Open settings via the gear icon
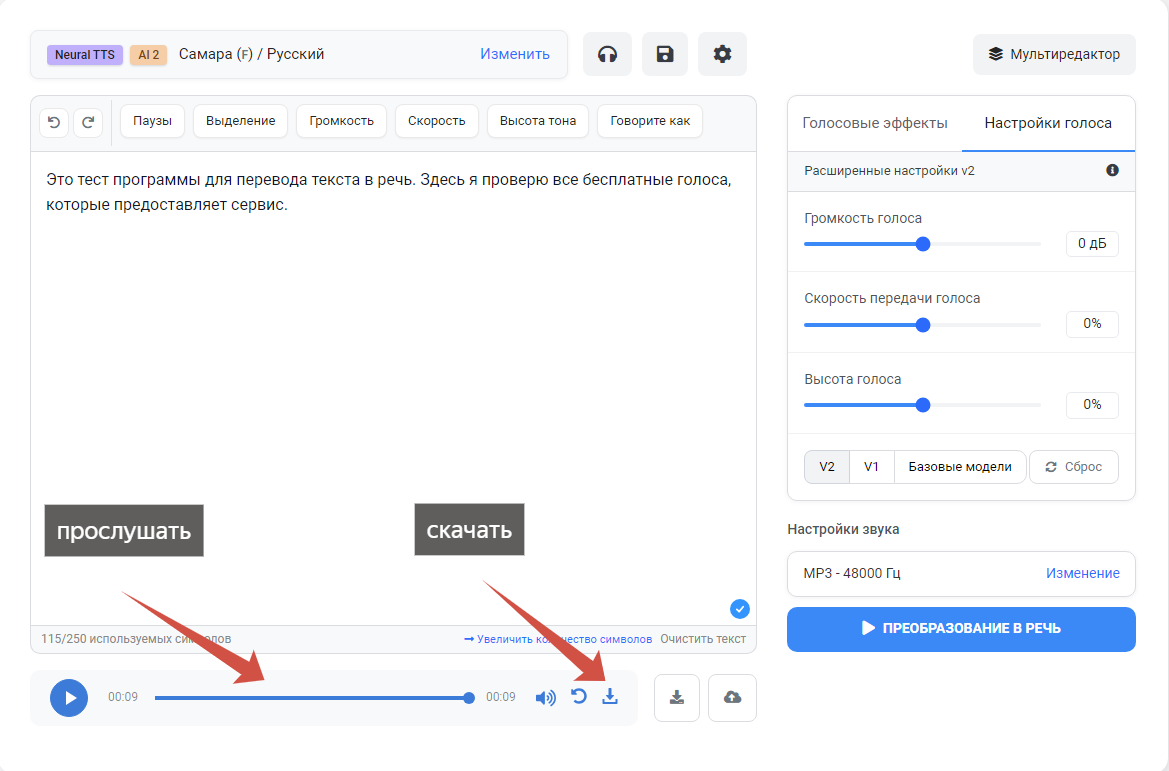The width and height of the screenshot is (1169, 771). click(x=722, y=54)
